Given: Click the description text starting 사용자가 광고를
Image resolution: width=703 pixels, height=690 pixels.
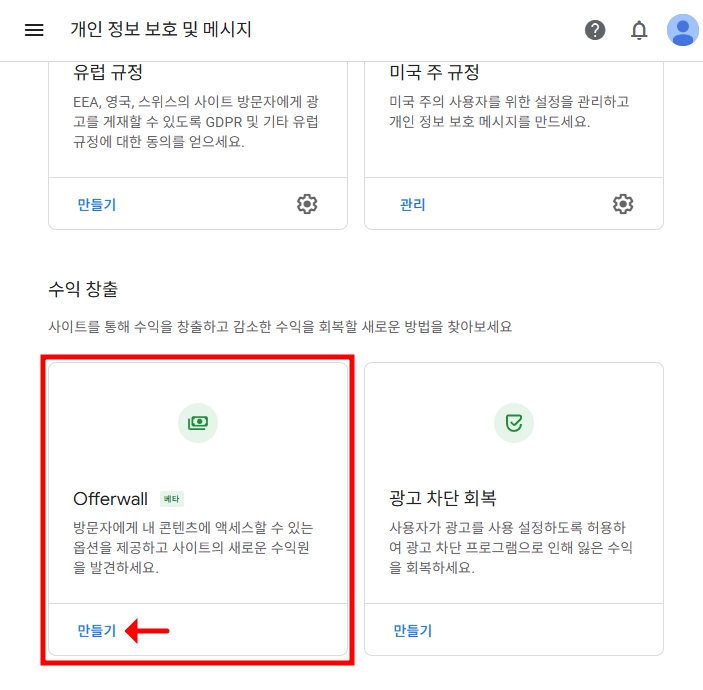Looking at the screenshot, I should [x=511, y=547].
